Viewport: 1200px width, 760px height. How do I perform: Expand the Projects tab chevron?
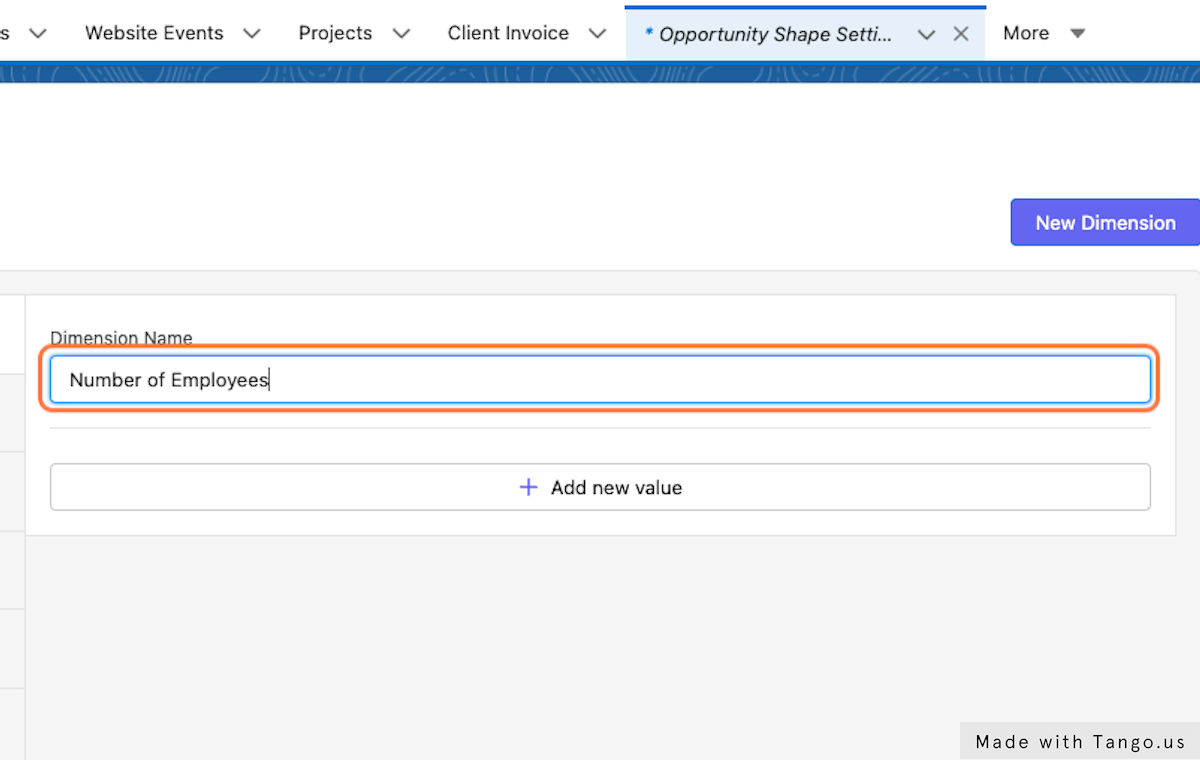pyautogui.click(x=401, y=34)
